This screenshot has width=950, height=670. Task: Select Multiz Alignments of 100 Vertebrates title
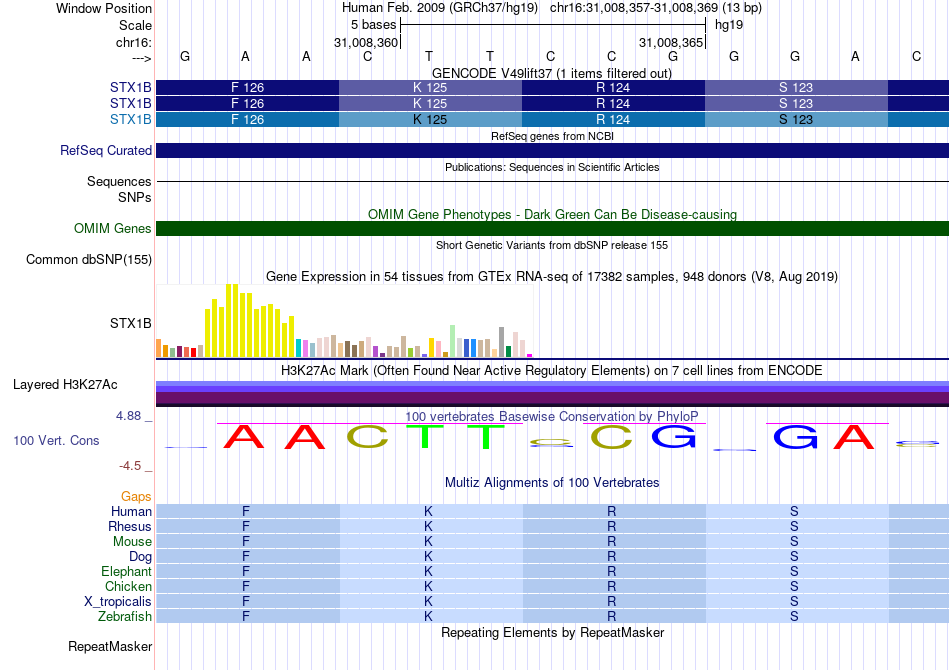(552, 483)
